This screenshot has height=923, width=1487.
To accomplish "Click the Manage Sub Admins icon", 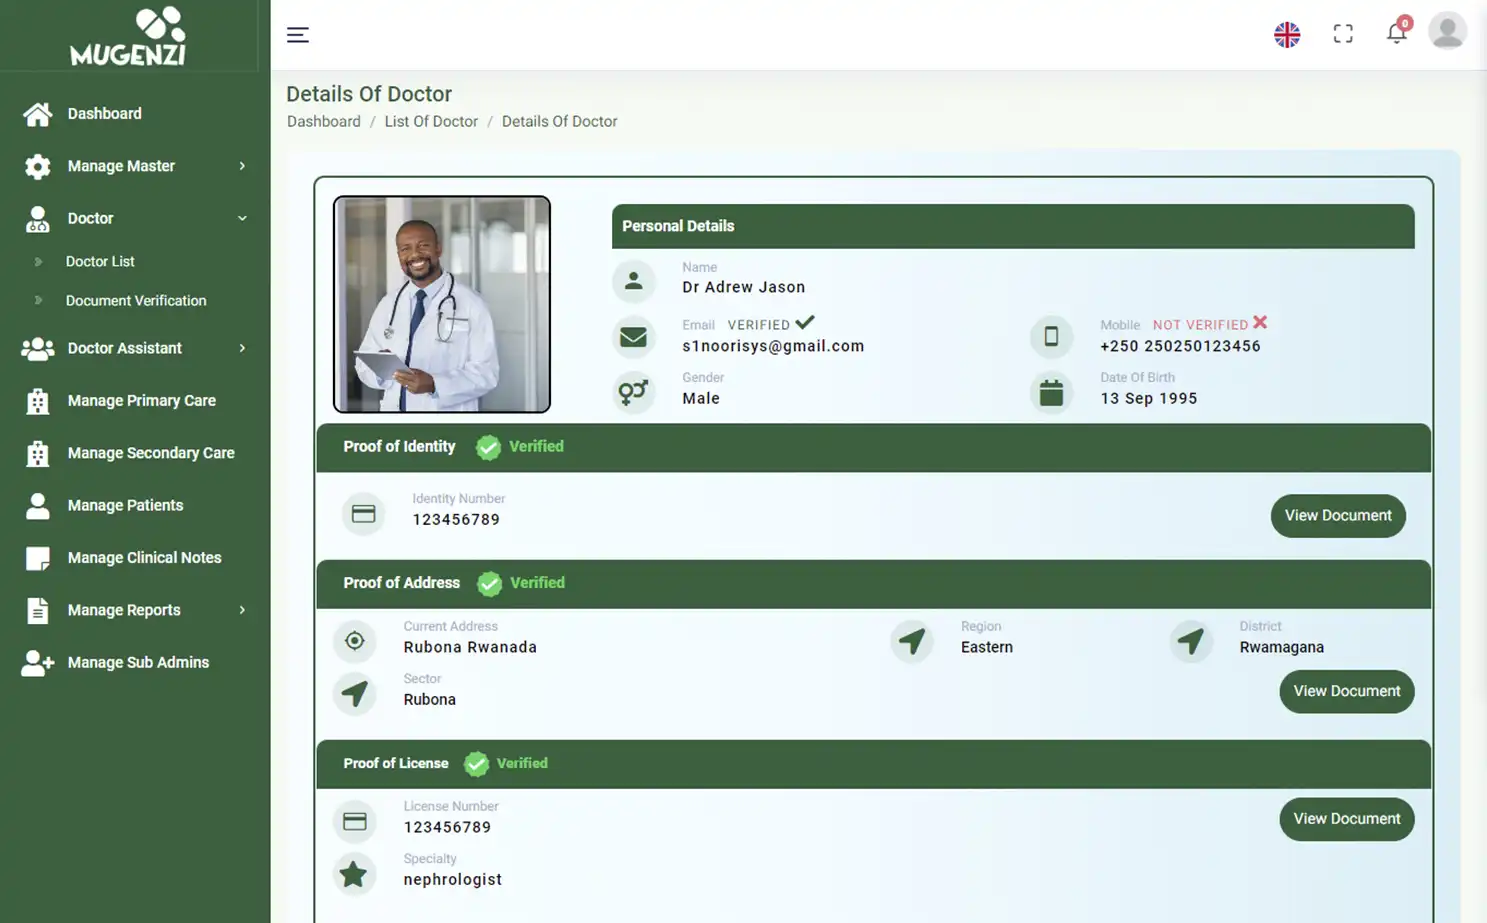I will (x=37, y=662).
